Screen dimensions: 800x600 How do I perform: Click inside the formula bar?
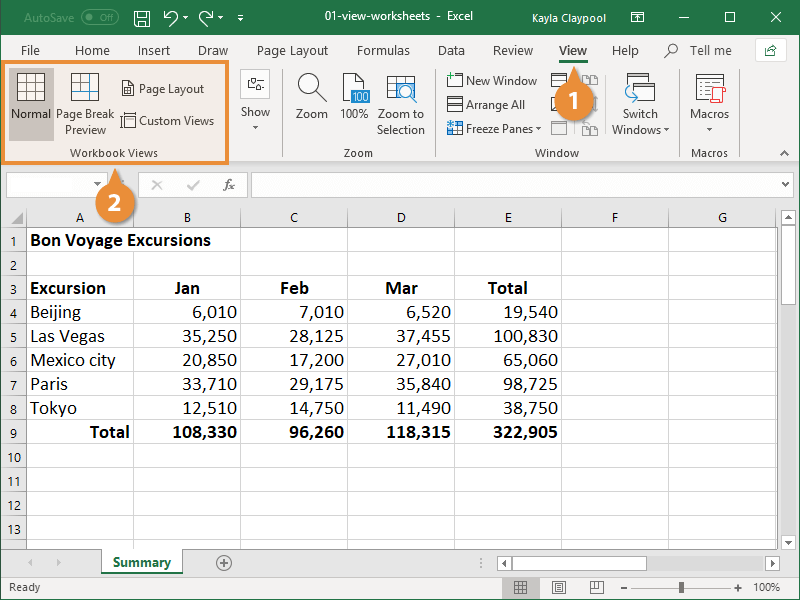(x=515, y=185)
